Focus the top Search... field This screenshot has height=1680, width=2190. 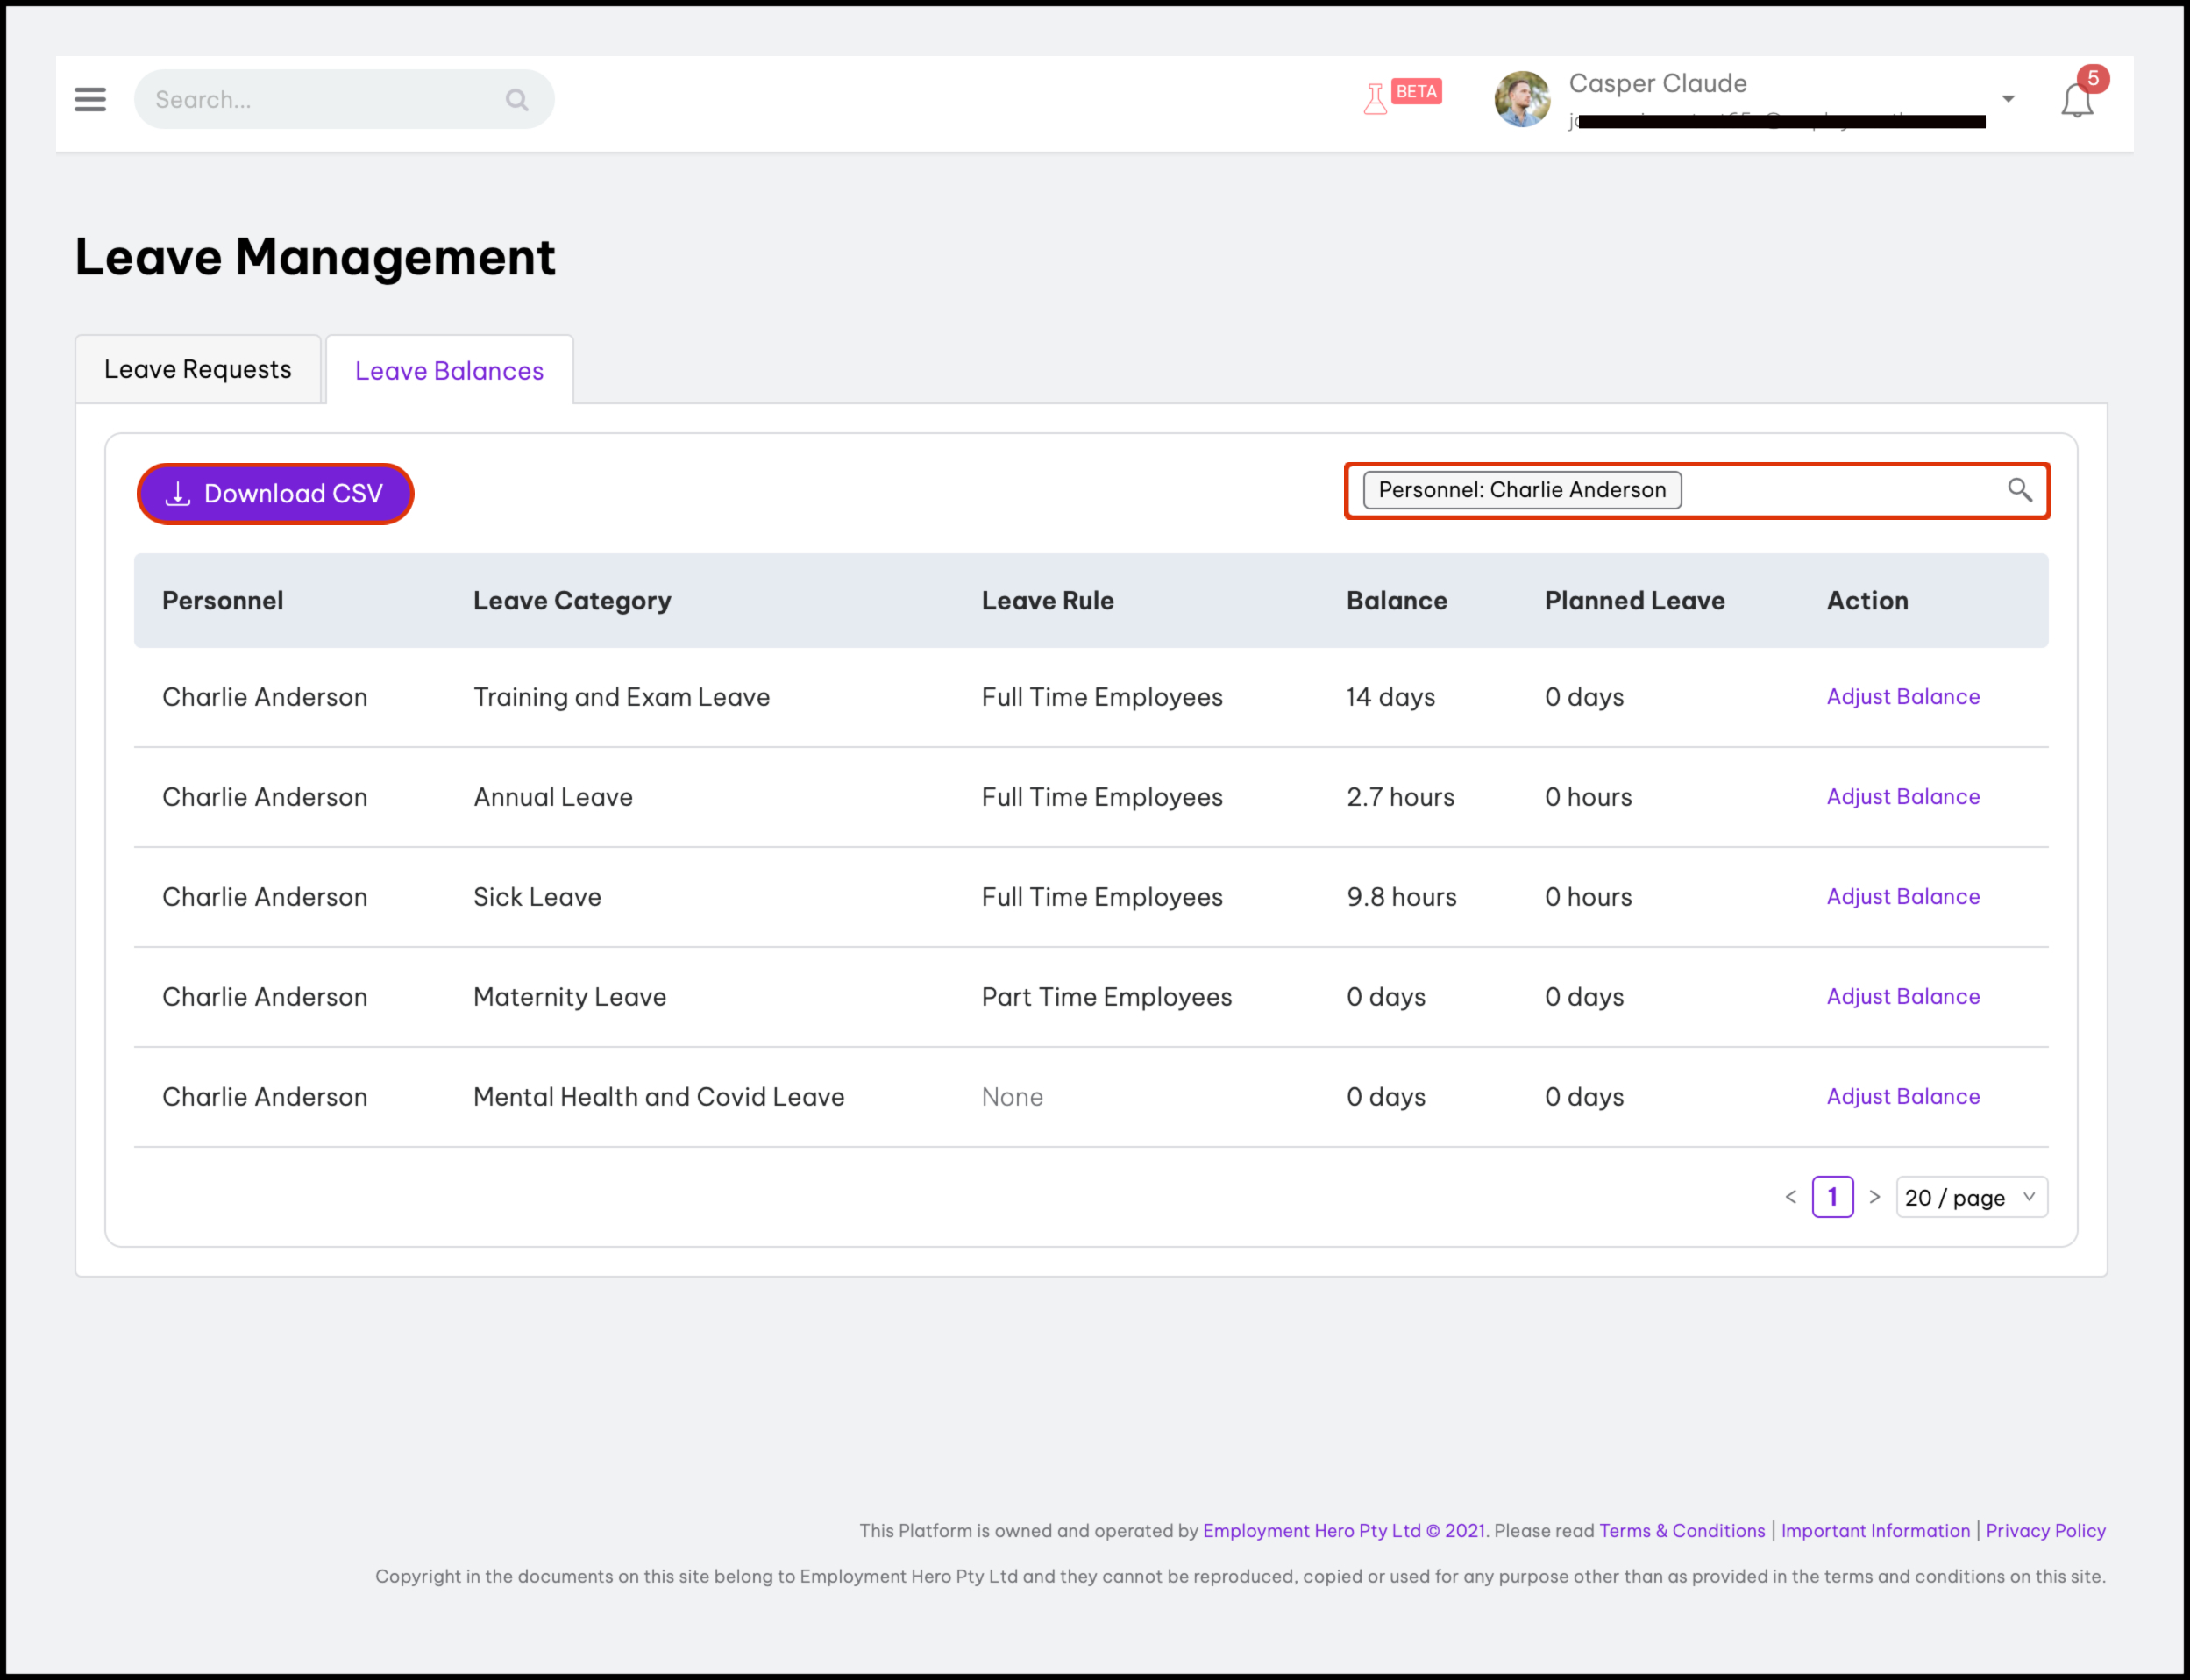pyautogui.click(x=344, y=99)
